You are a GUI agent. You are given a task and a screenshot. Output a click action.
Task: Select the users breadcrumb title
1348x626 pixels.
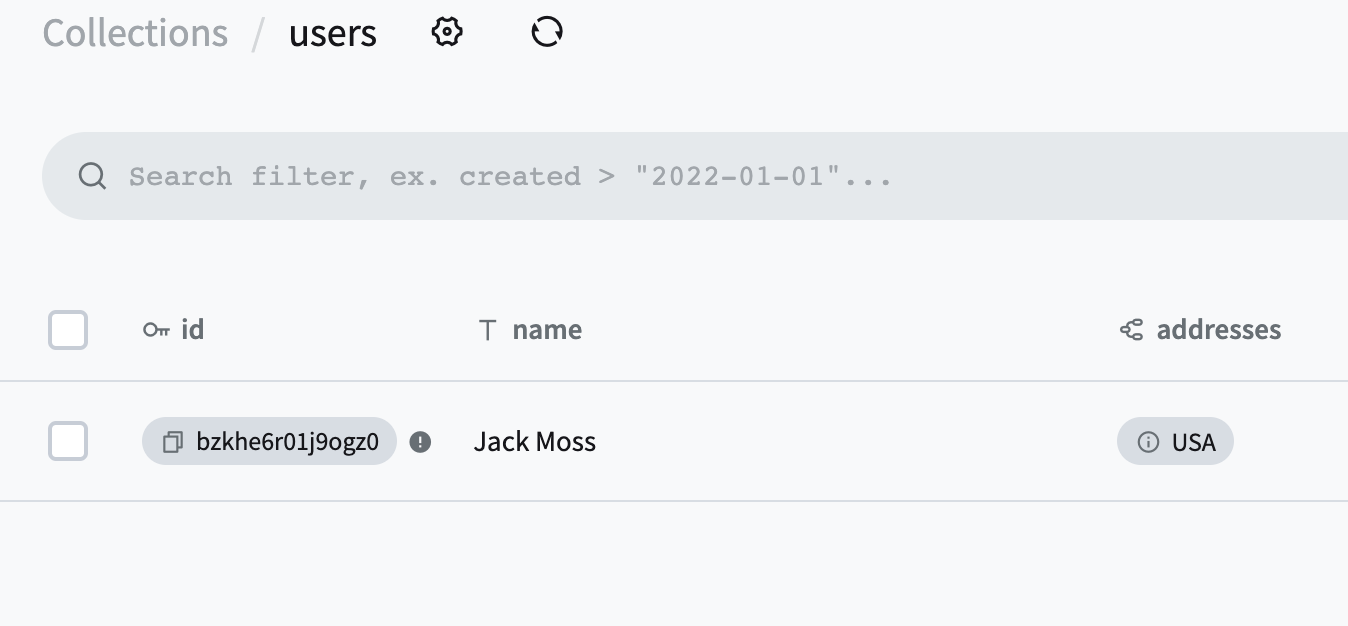(332, 32)
